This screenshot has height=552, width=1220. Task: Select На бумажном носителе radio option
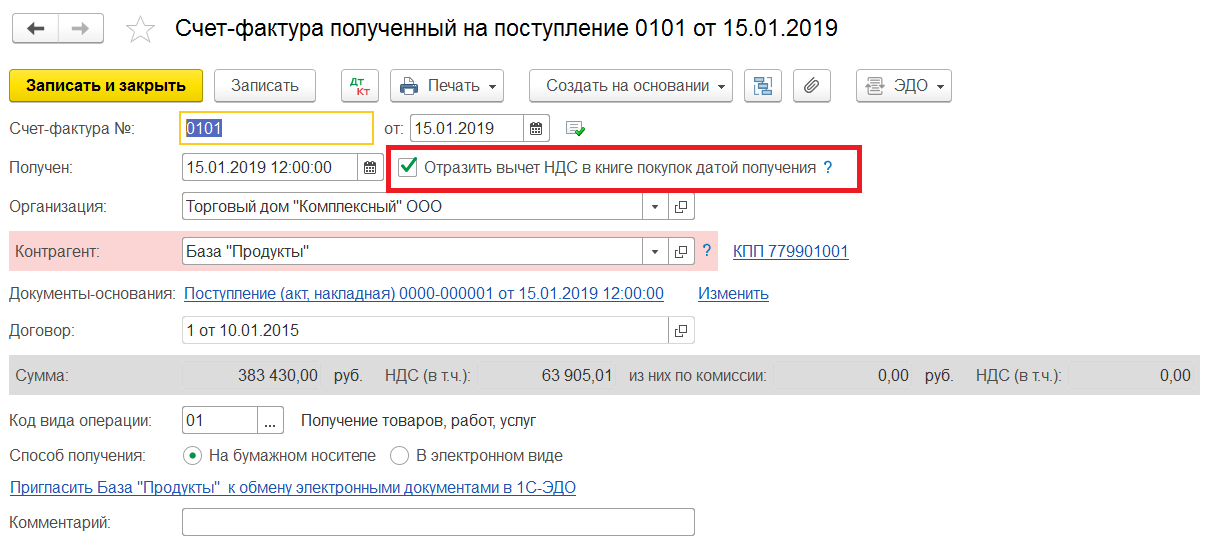[192, 456]
